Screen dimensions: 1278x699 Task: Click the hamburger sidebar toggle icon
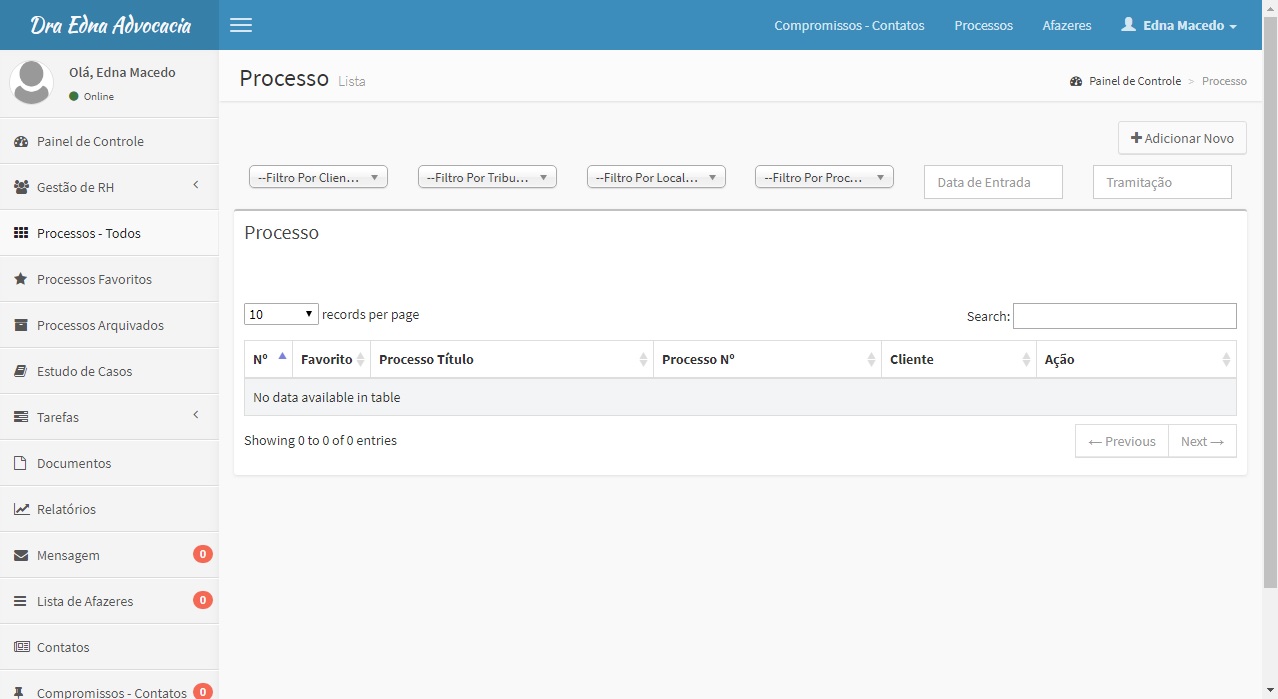click(241, 25)
